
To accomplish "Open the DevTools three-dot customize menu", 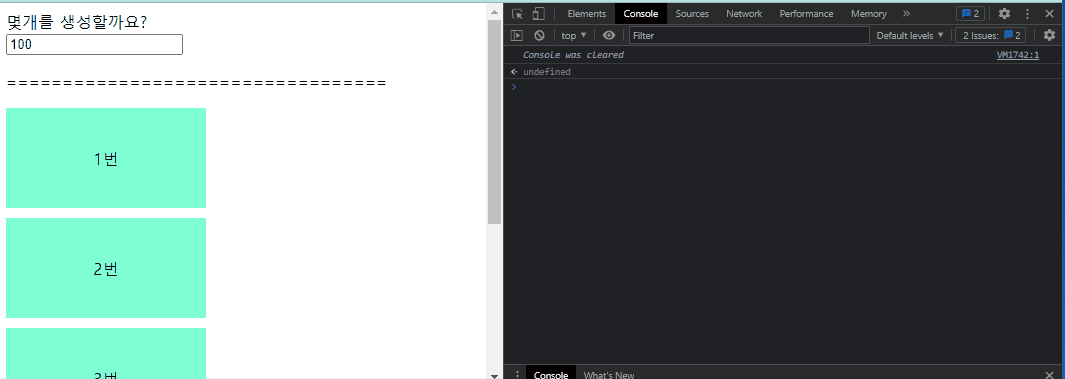I will tap(1027, 14).
